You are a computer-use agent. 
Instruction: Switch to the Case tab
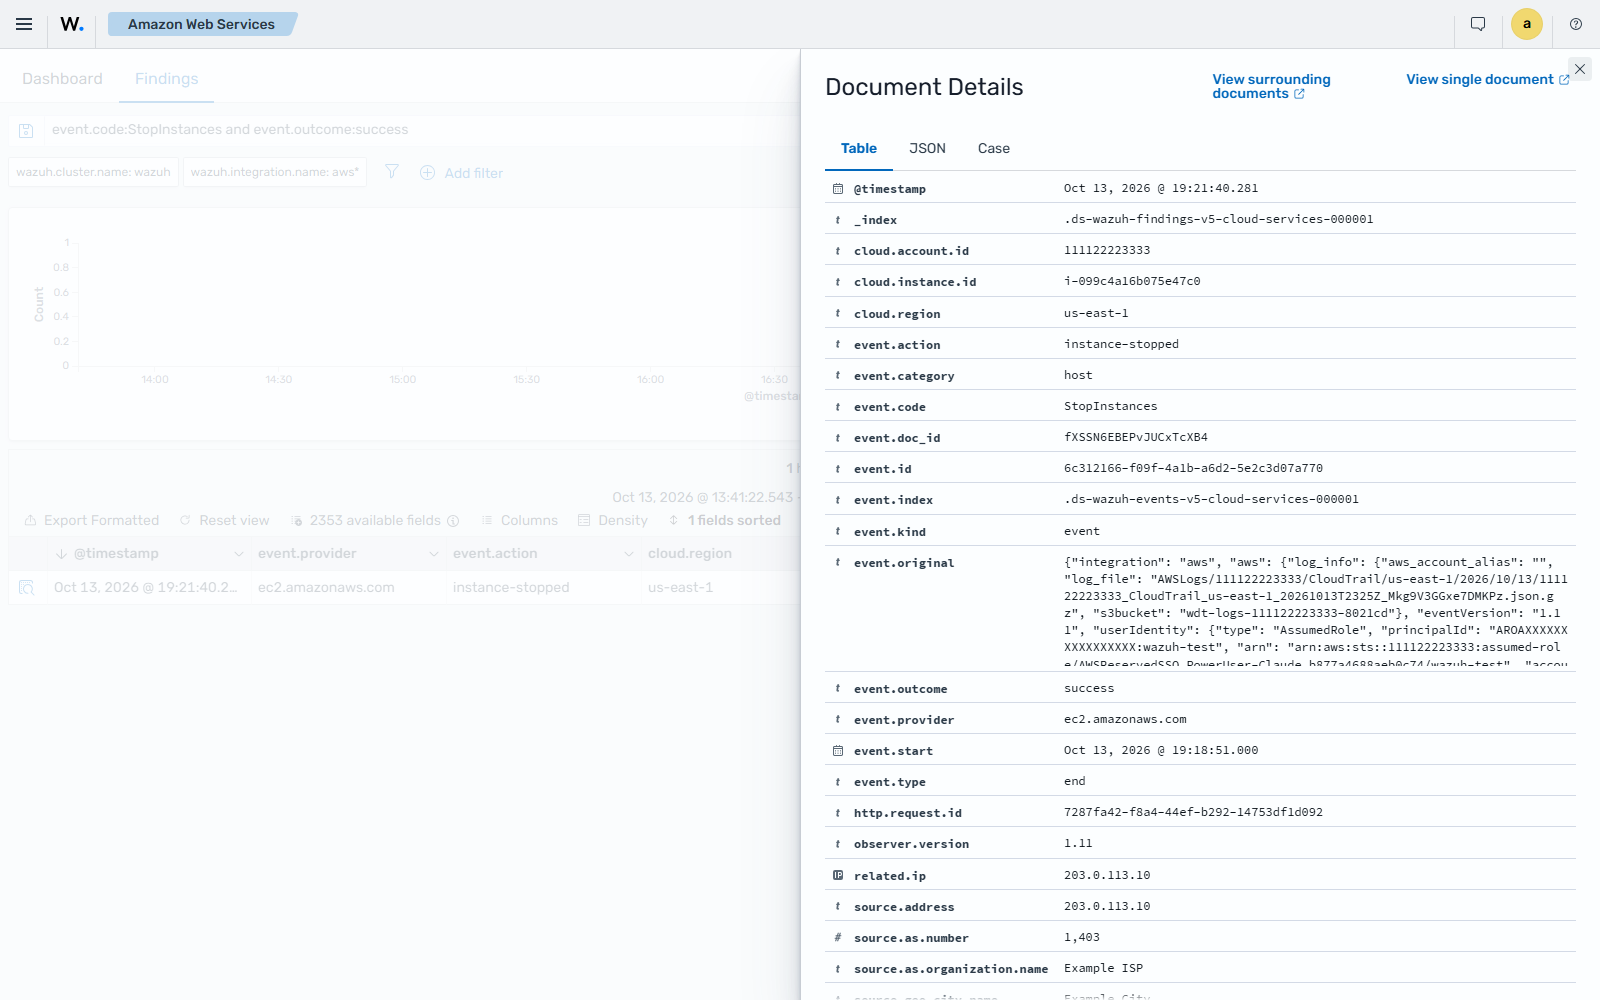[x=993, y=148]
